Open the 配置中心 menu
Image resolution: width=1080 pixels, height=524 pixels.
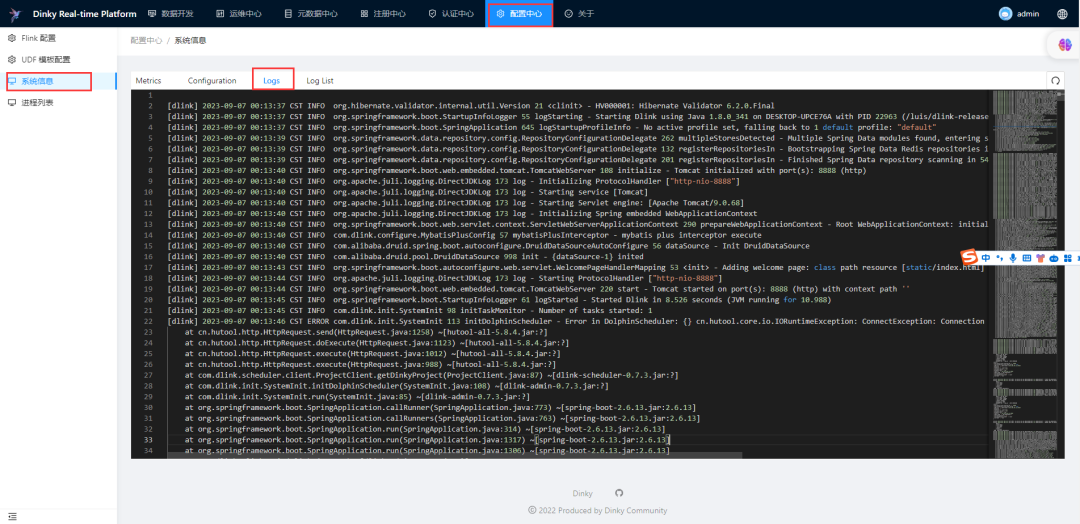click(x=519, y=13)
